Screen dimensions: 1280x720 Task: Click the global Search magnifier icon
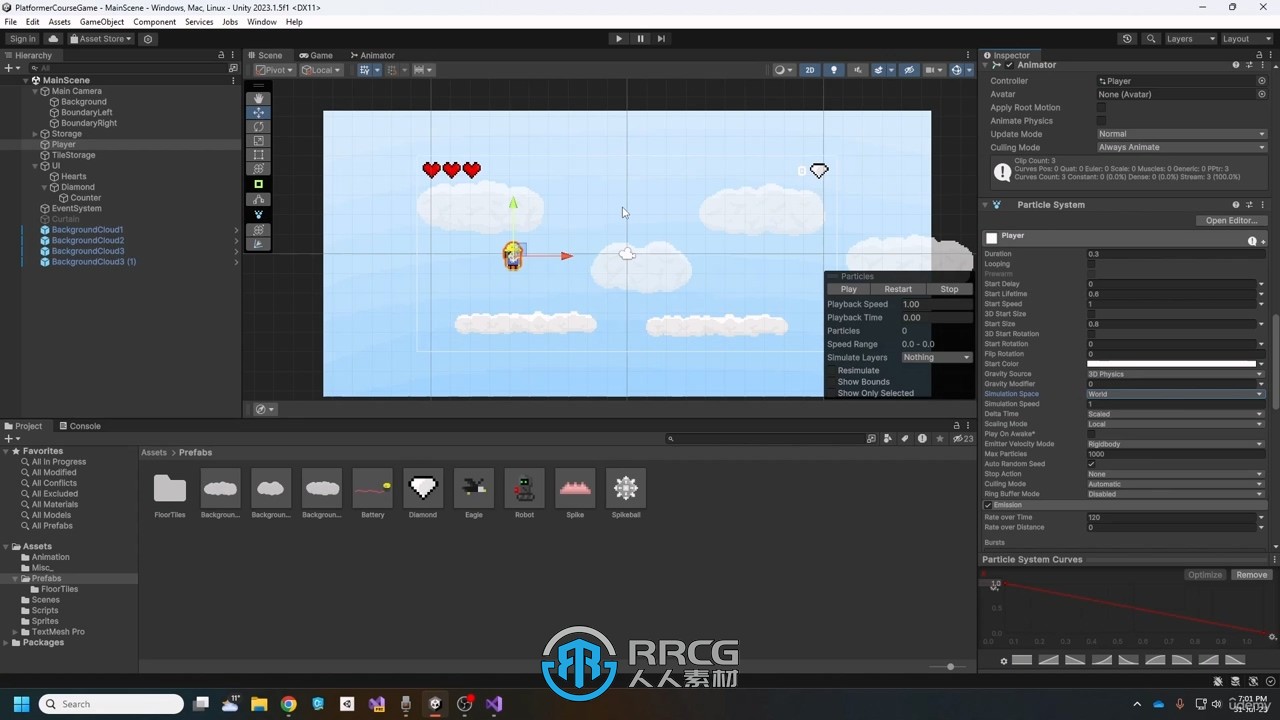1151,39
